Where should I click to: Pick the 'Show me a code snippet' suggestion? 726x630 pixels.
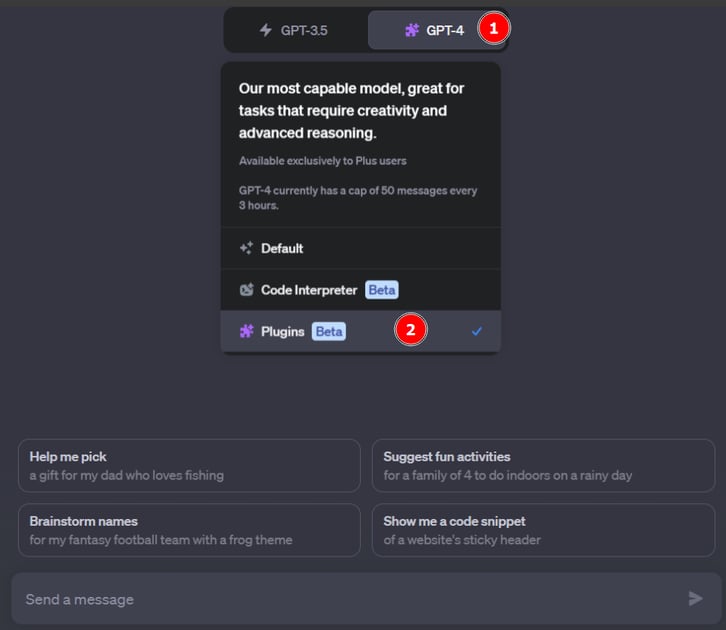click(x=543, y=530)
